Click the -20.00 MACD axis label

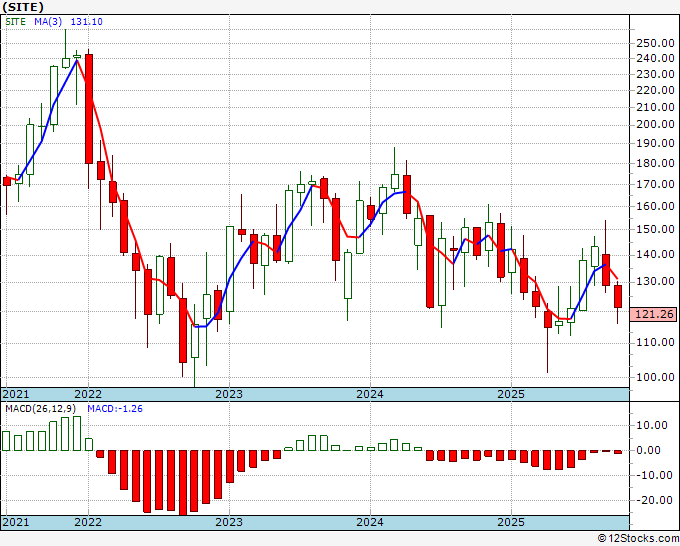[655, 500]
